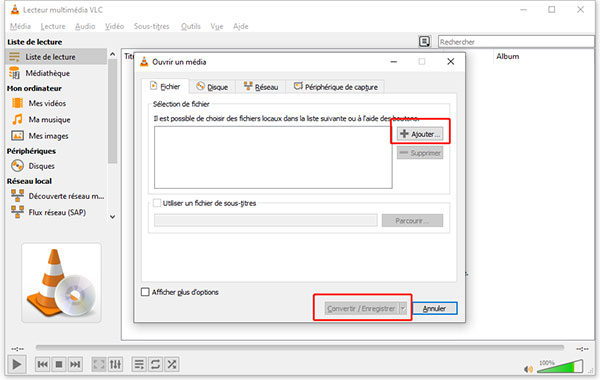600x380 pixels.
Task: Click the subtitle file path field
Action: 266,220
